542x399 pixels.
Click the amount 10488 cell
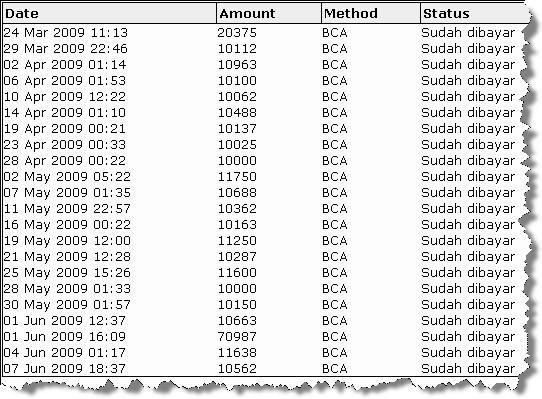pyautogui.click(x=237, y=113)
